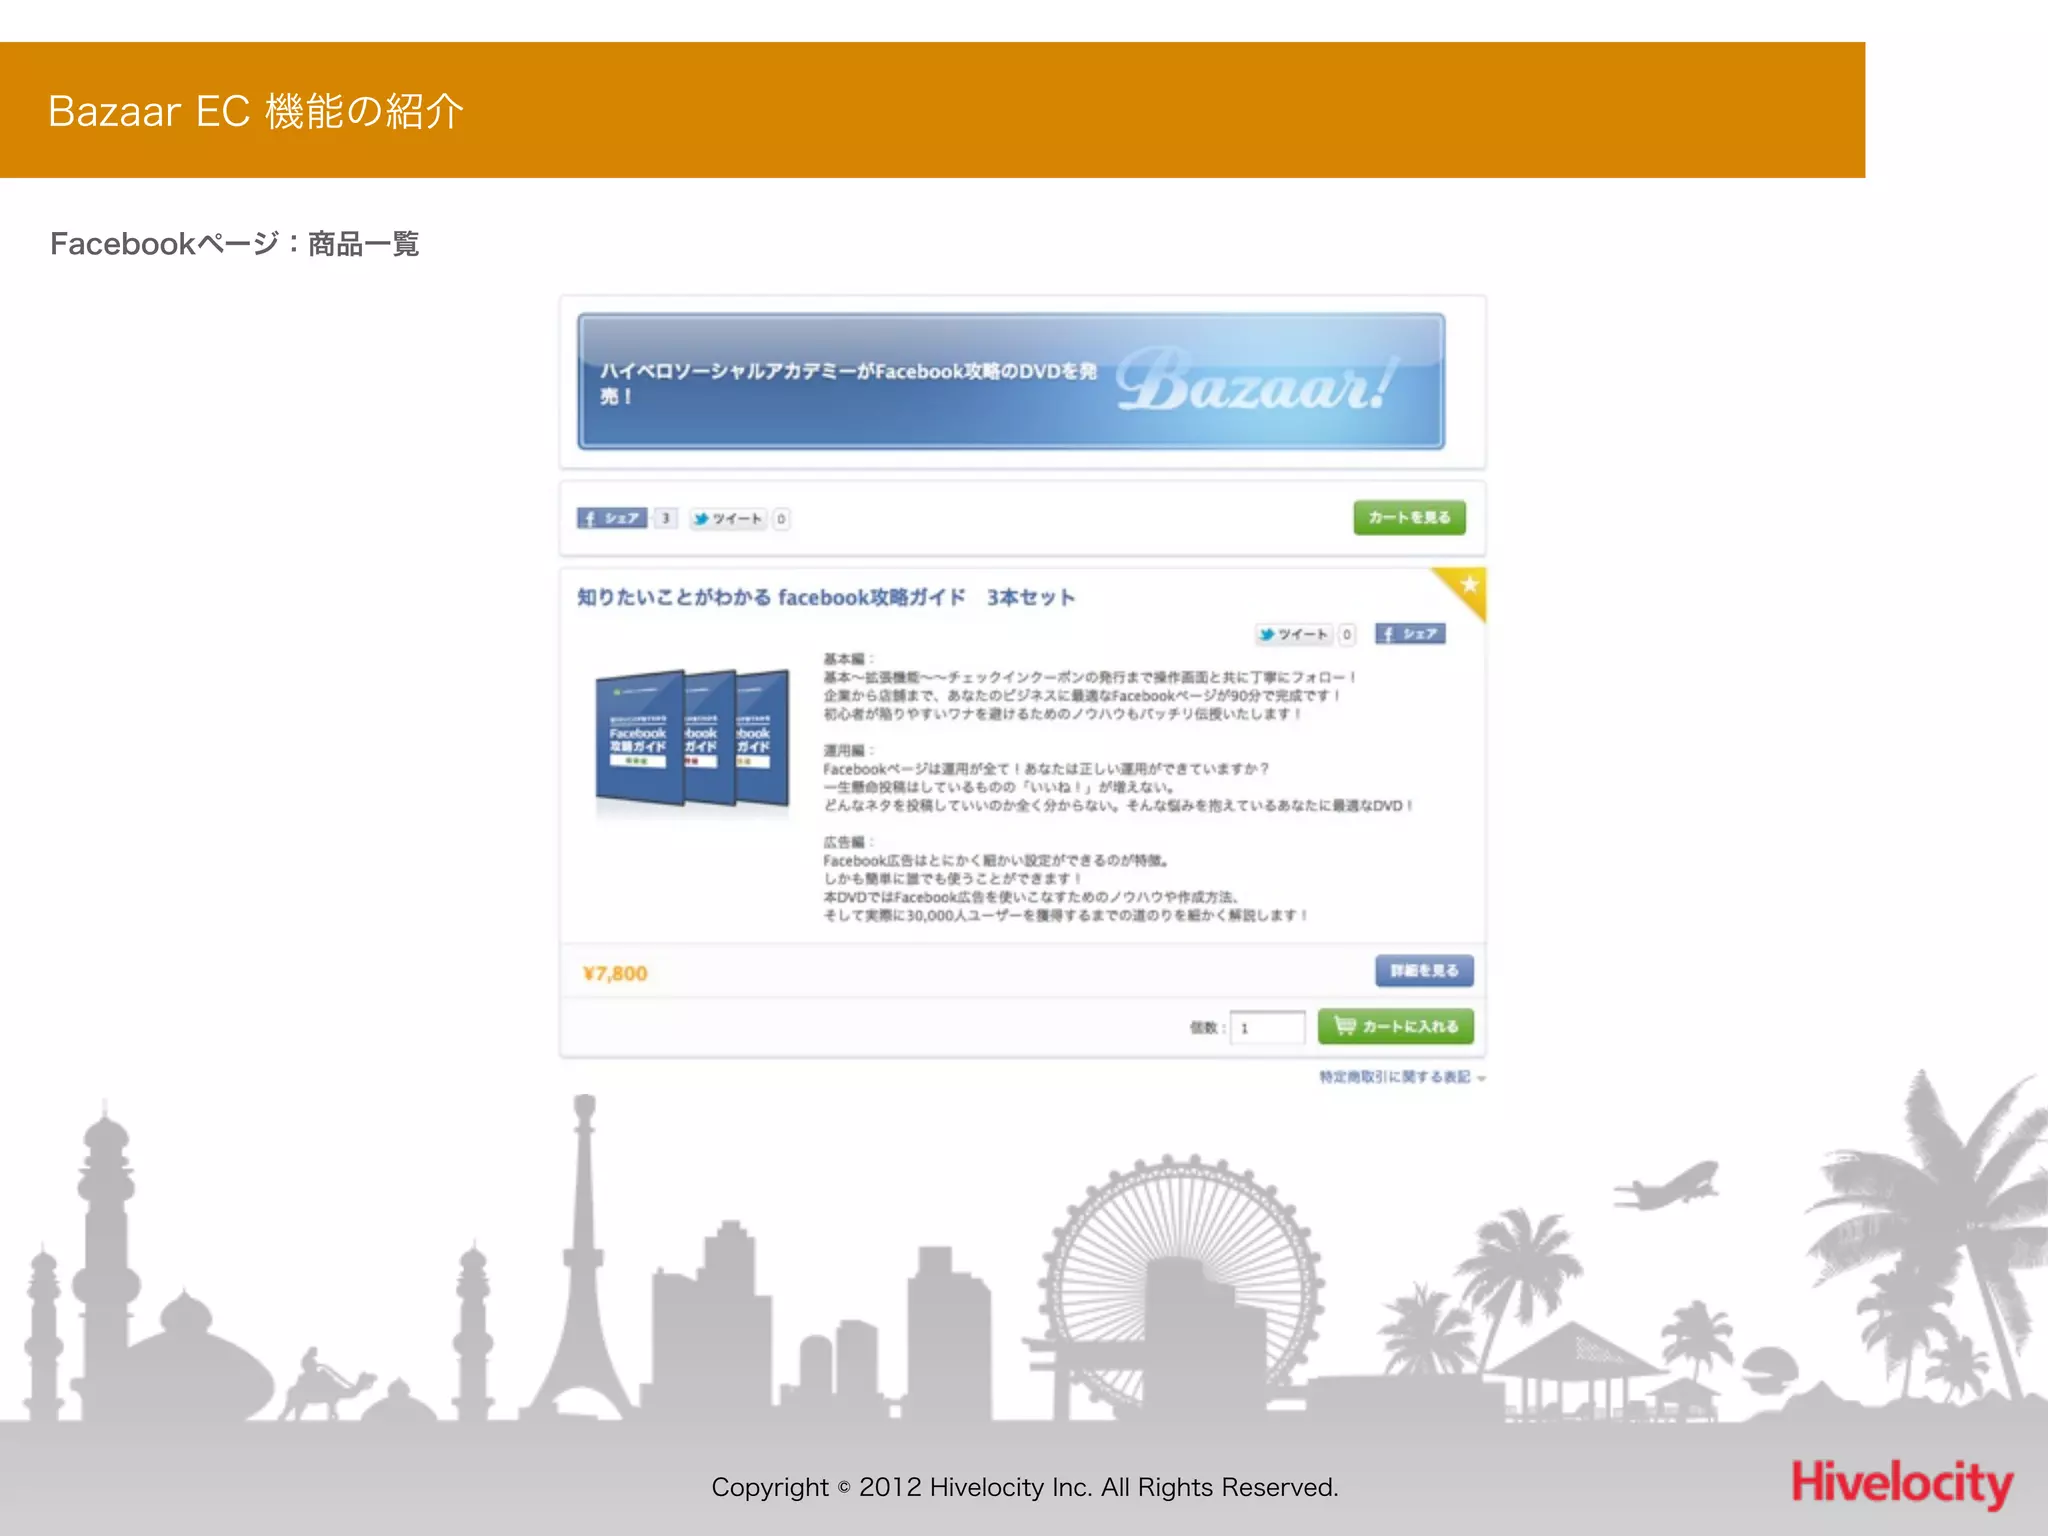The height and width of the screenshot is (1536, 2048).
Task: Click the ¥7,800 price text
Action: tap(616, 973)
